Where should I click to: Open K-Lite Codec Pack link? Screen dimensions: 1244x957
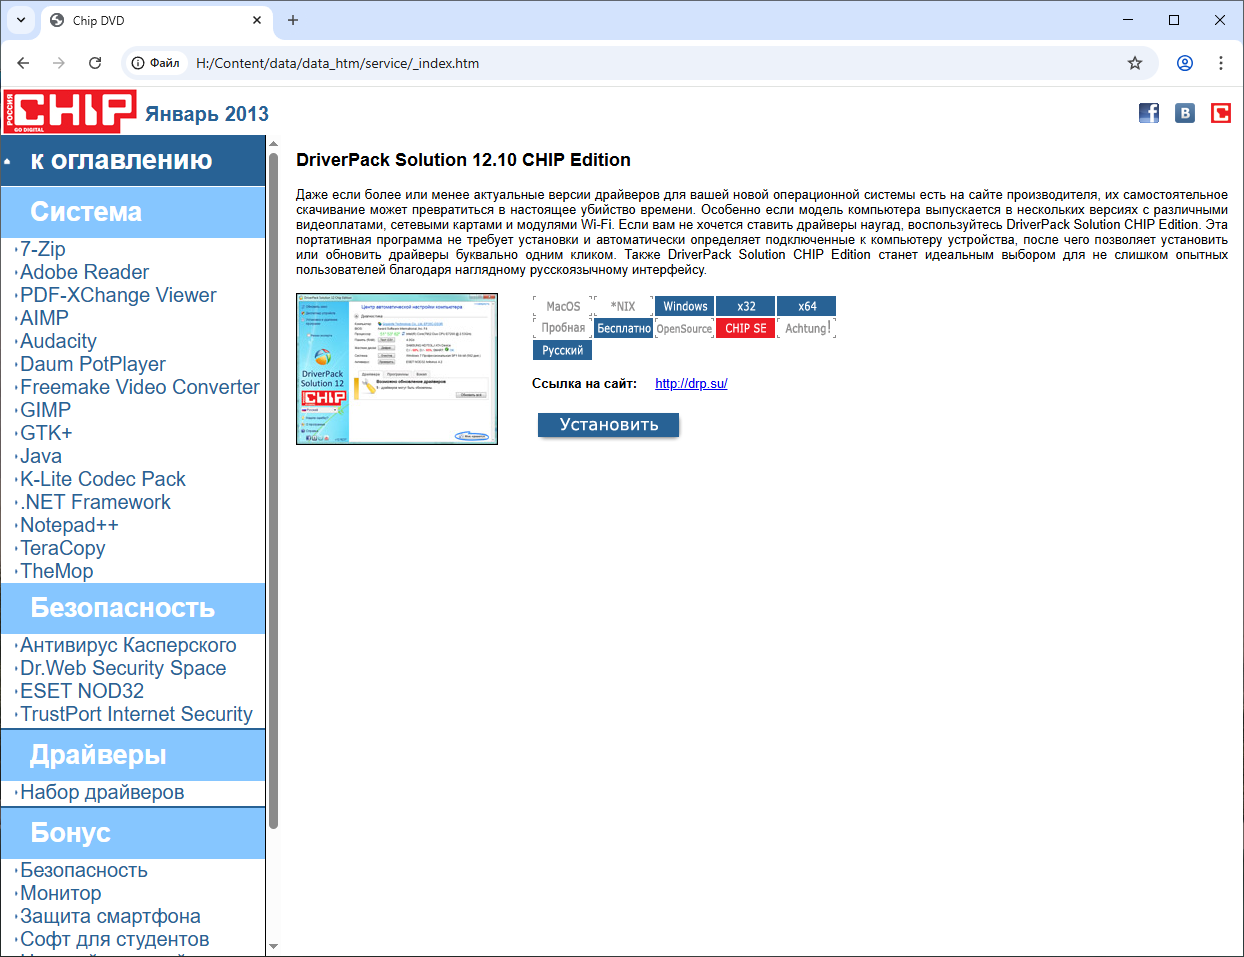[x=103, y=479]
